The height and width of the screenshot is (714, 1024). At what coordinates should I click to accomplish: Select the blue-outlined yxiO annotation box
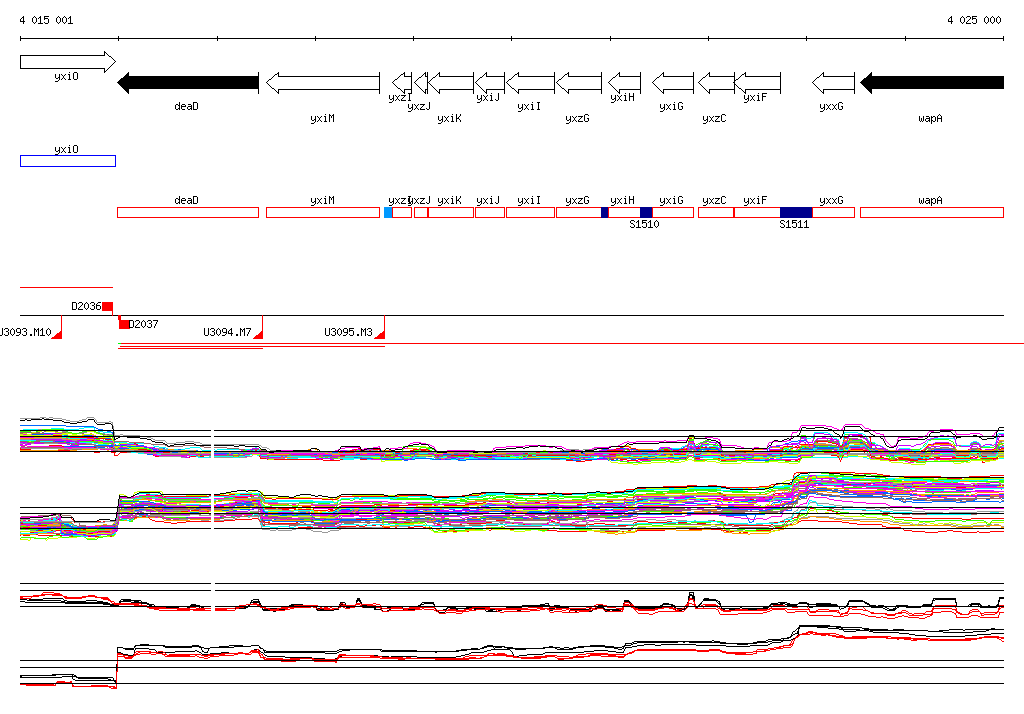pos(67,161)
